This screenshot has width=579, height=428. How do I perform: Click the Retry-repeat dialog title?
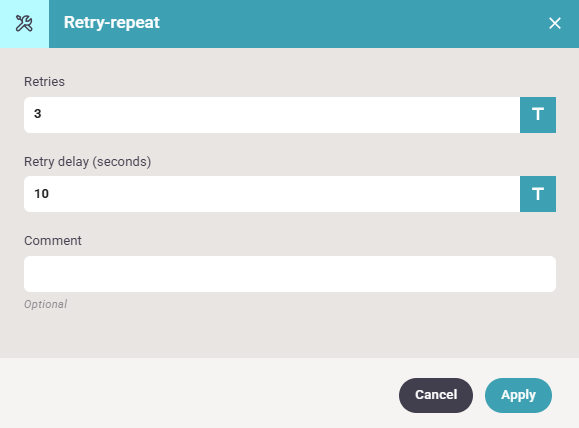(112, 23)
